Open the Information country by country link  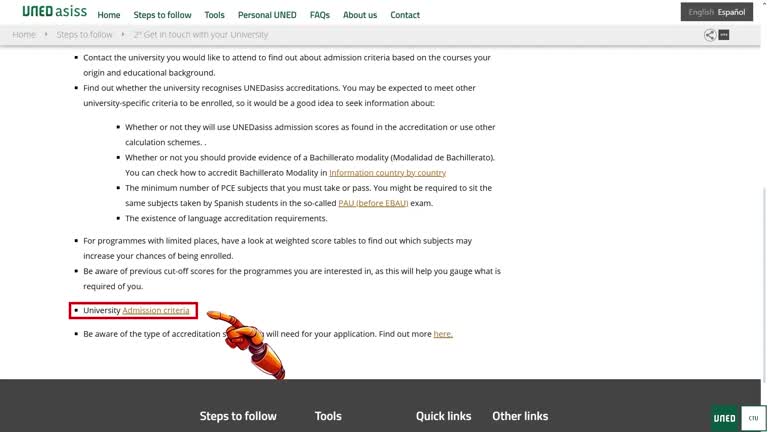pyautogui.click(x=387, y=173)
